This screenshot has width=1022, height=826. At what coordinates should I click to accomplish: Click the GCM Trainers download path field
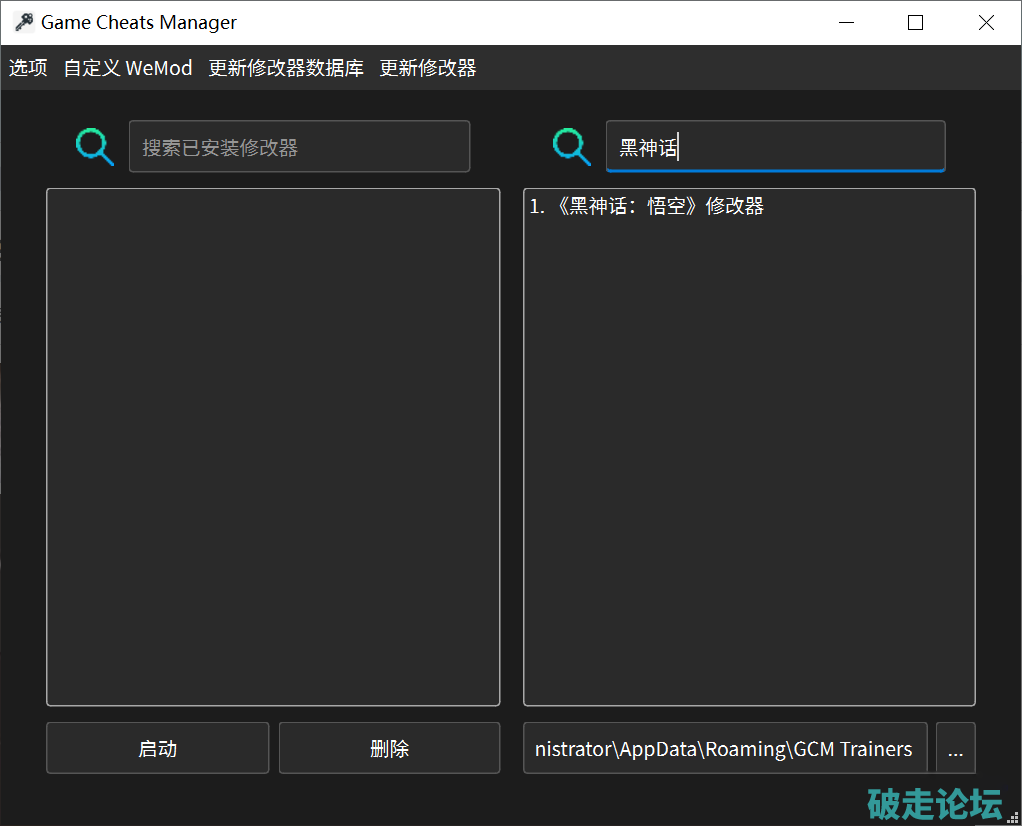click(x=725, y=749)
